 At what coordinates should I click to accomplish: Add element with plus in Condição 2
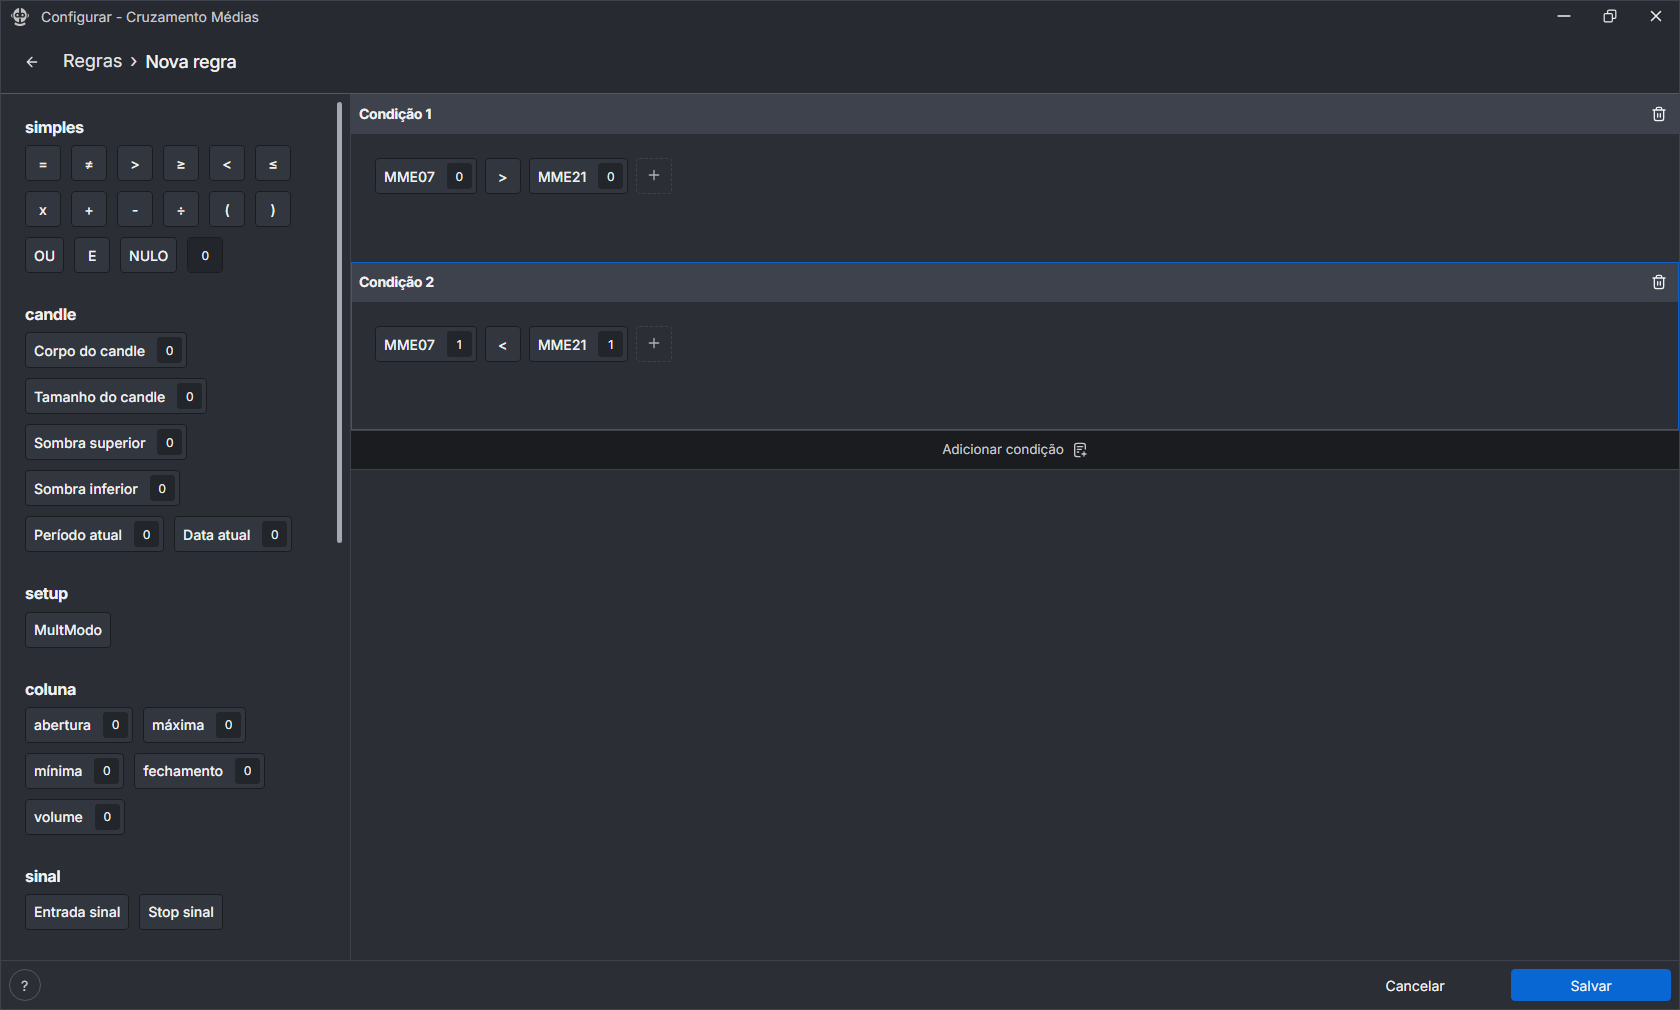(654, 344)
